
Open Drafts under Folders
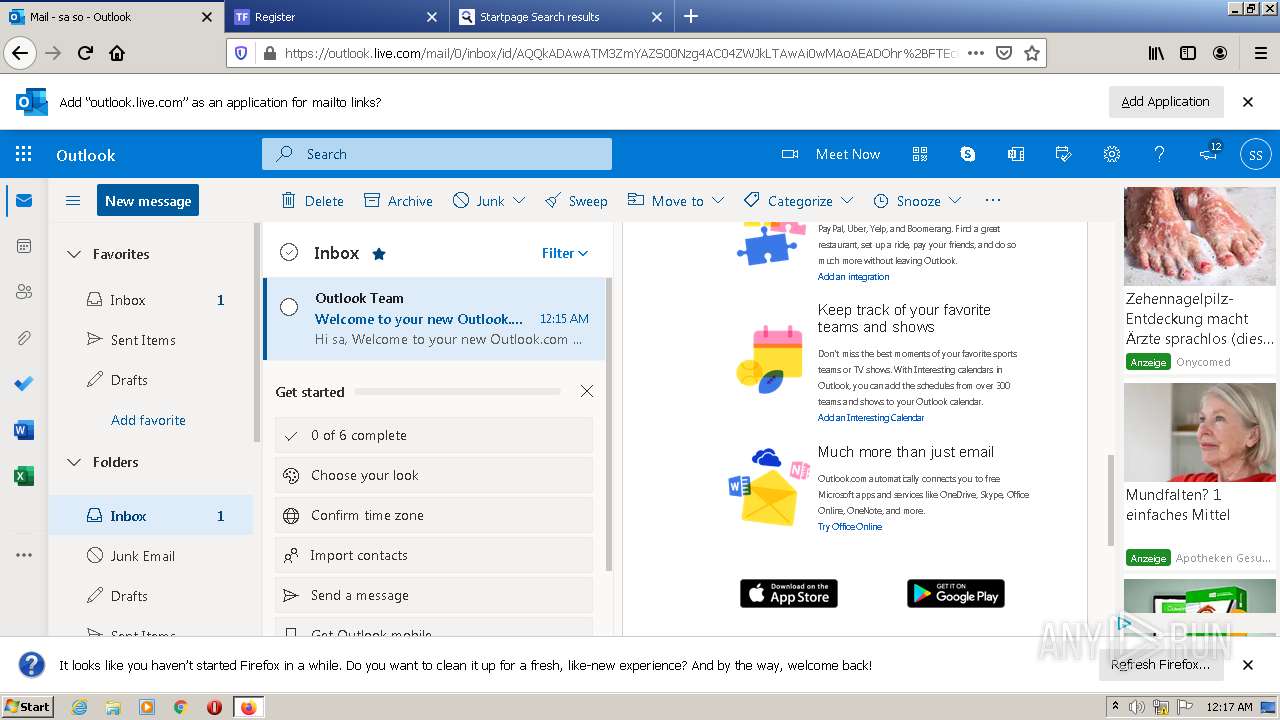click(x=150, y=596)
